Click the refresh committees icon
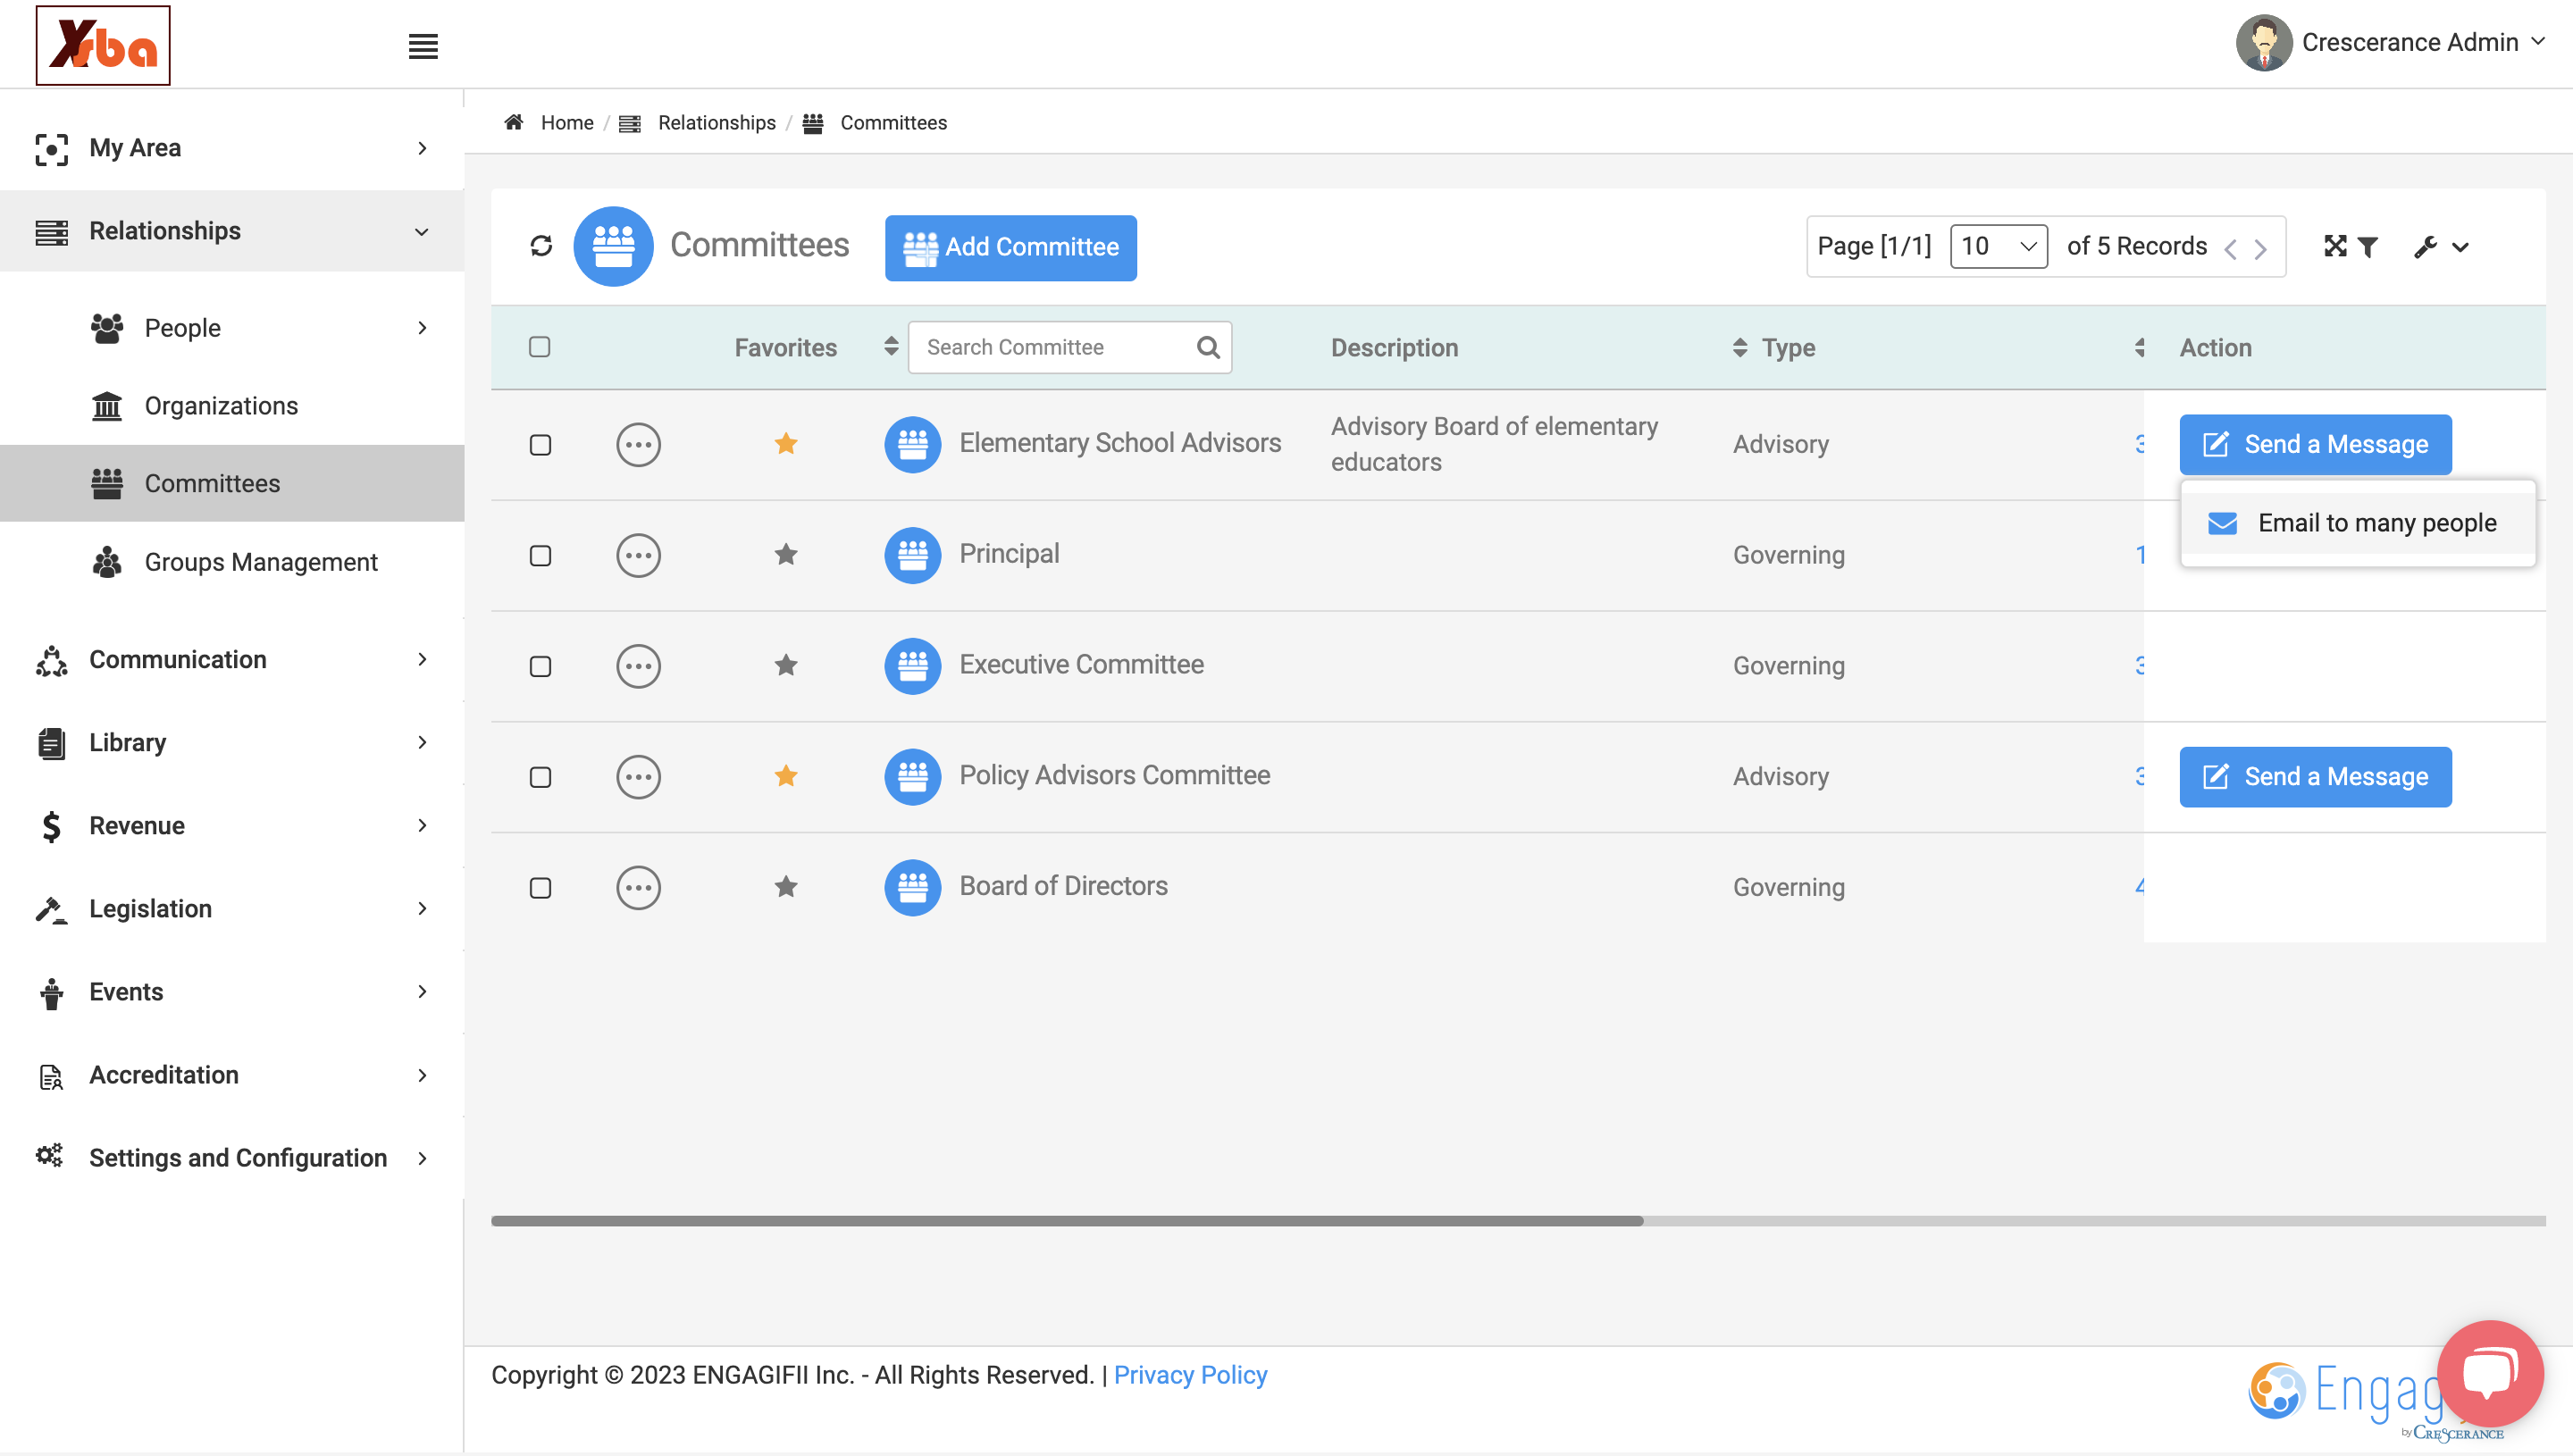 [x=541, y=246]
